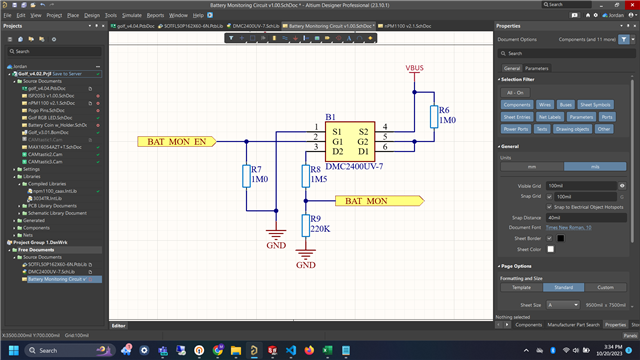Open Visual Studio Code from the taskbar
This screenshot has height=360, width=640.
click(291, 350)
